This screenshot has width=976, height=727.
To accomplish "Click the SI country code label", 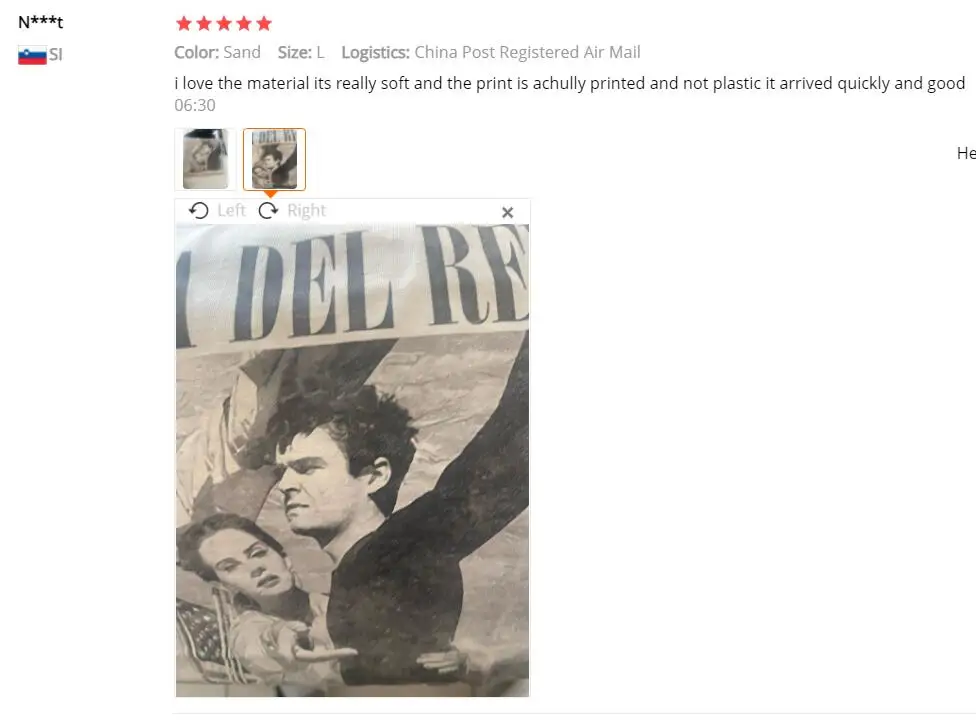I will click(x=56, y=55).
